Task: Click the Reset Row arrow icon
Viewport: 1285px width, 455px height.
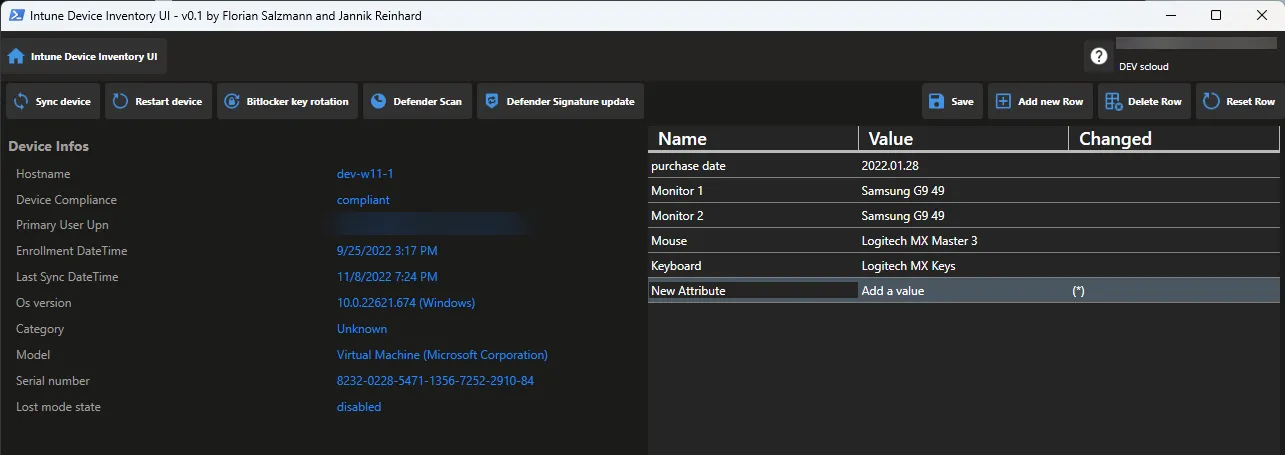Action: [x=1211, y=101]
